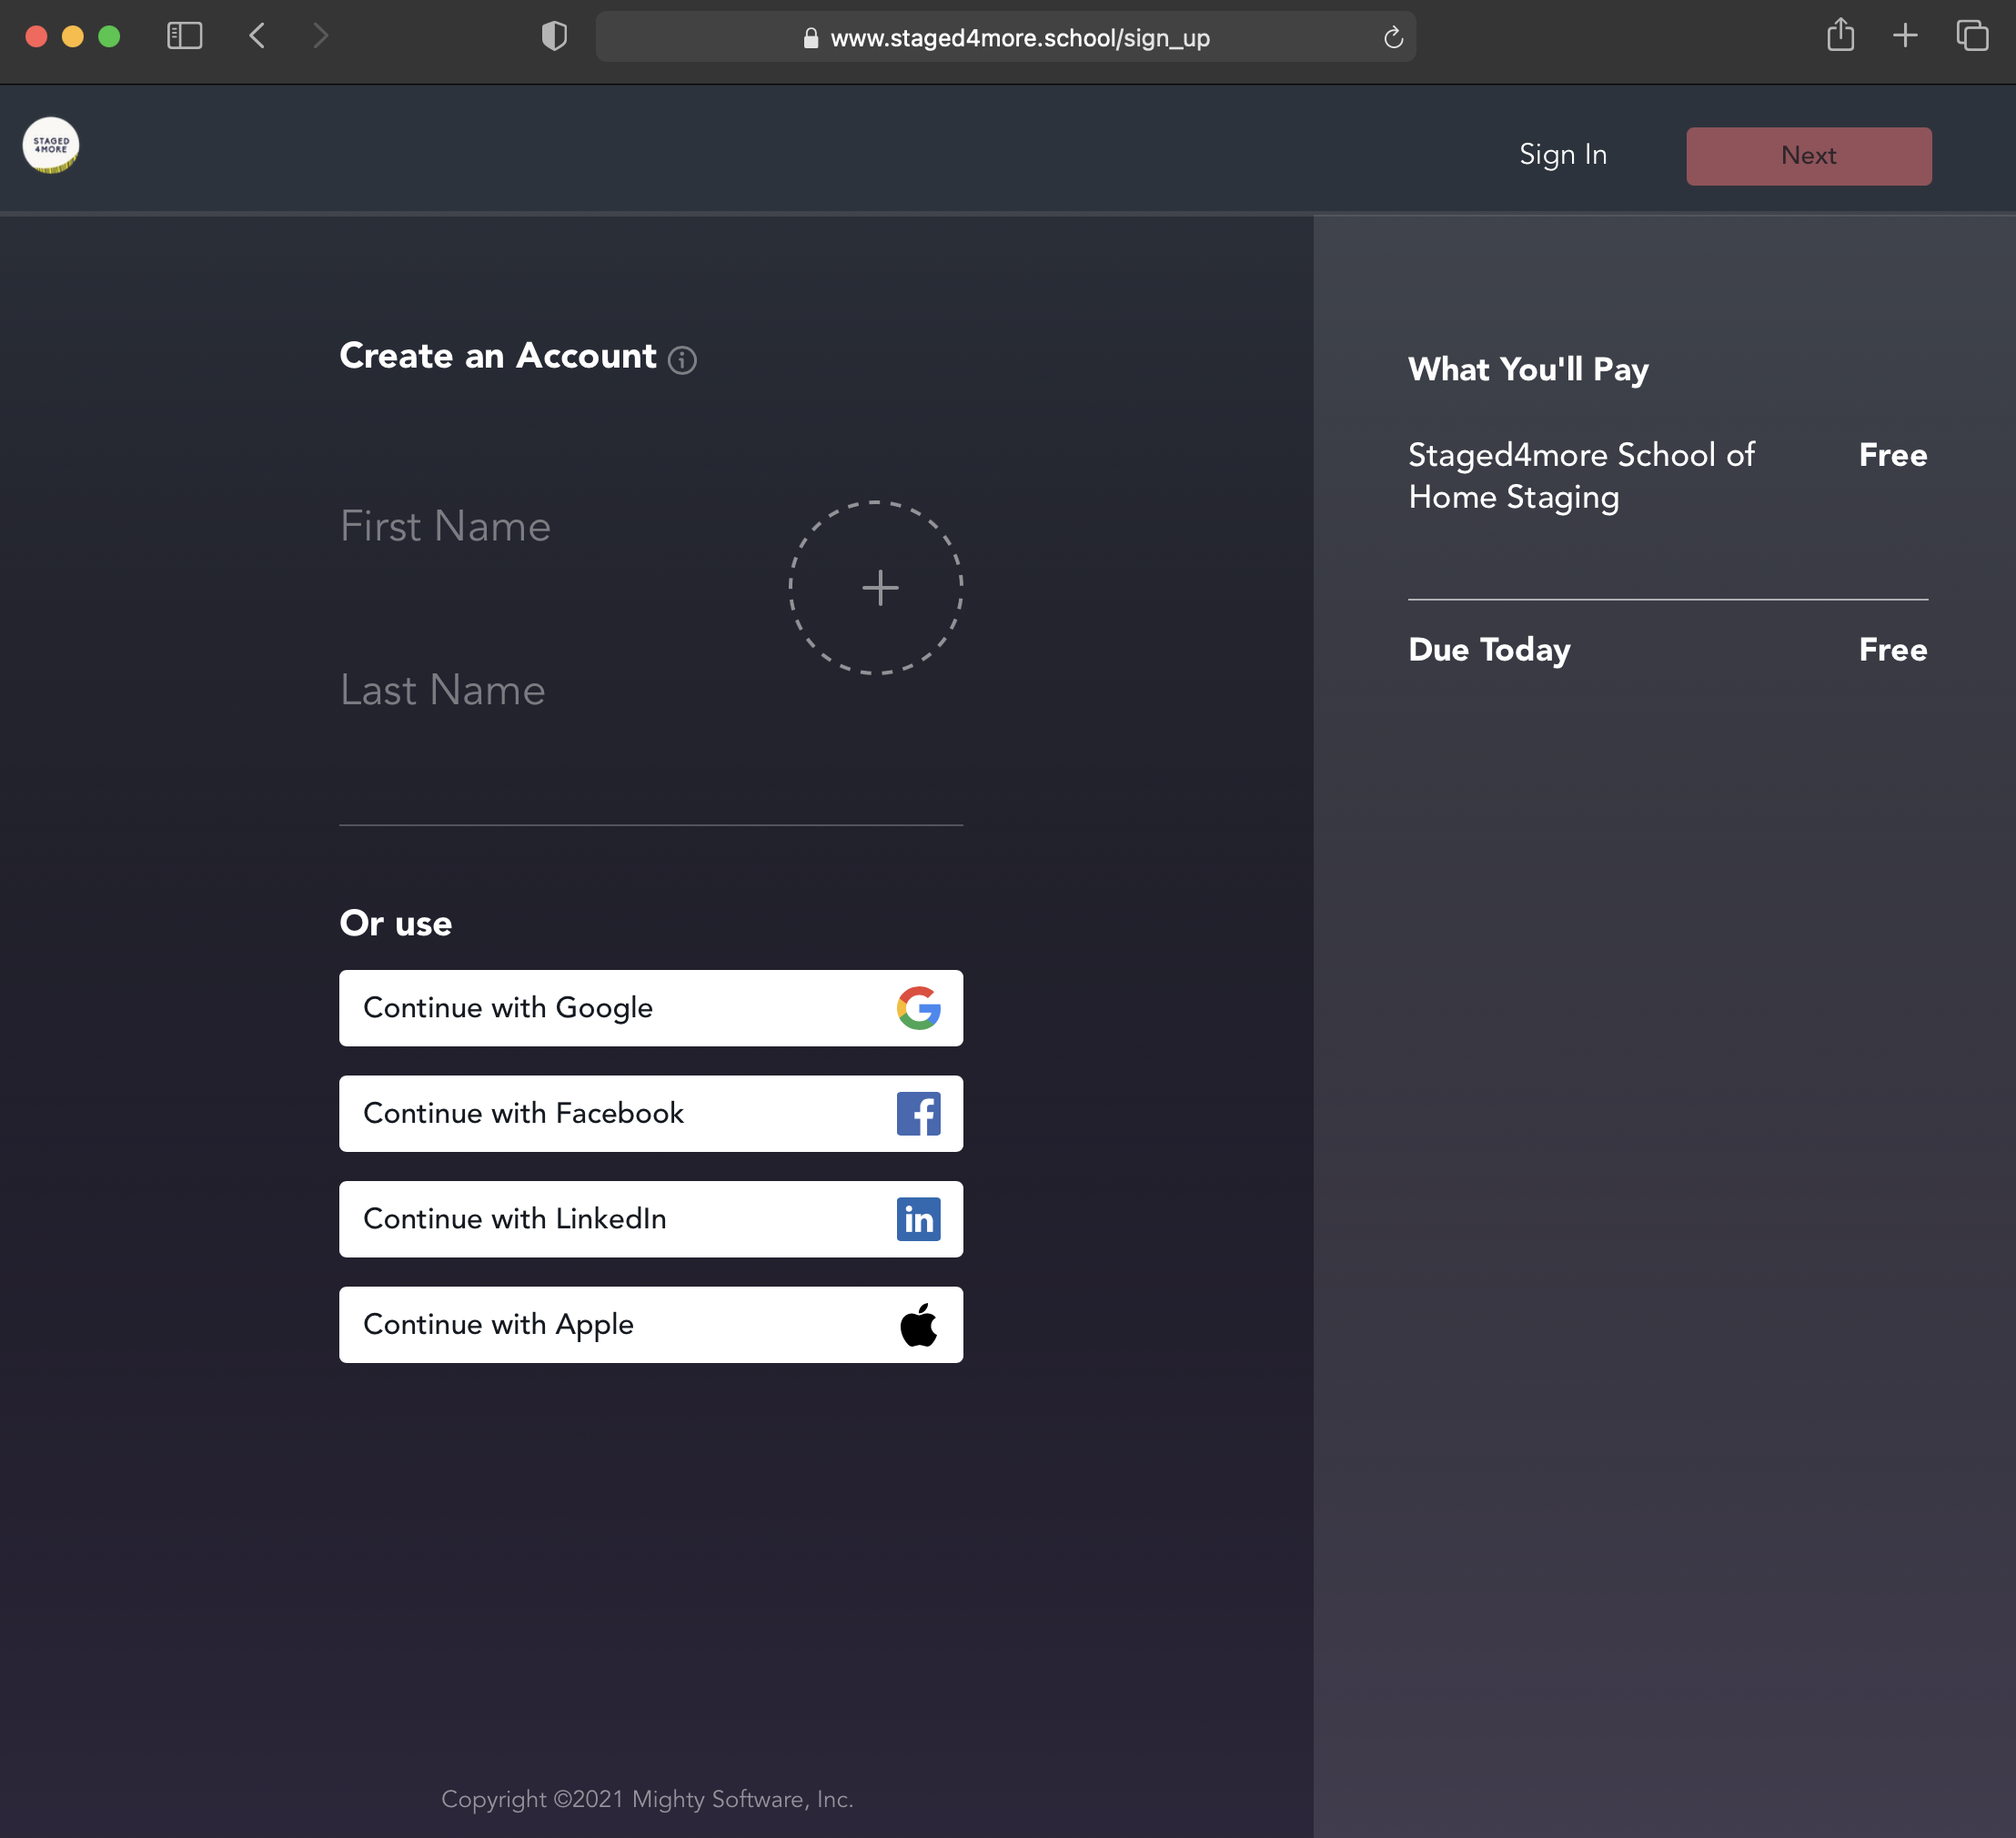
Task: Click the URL address bar
Action: (x=1018, y=38)
